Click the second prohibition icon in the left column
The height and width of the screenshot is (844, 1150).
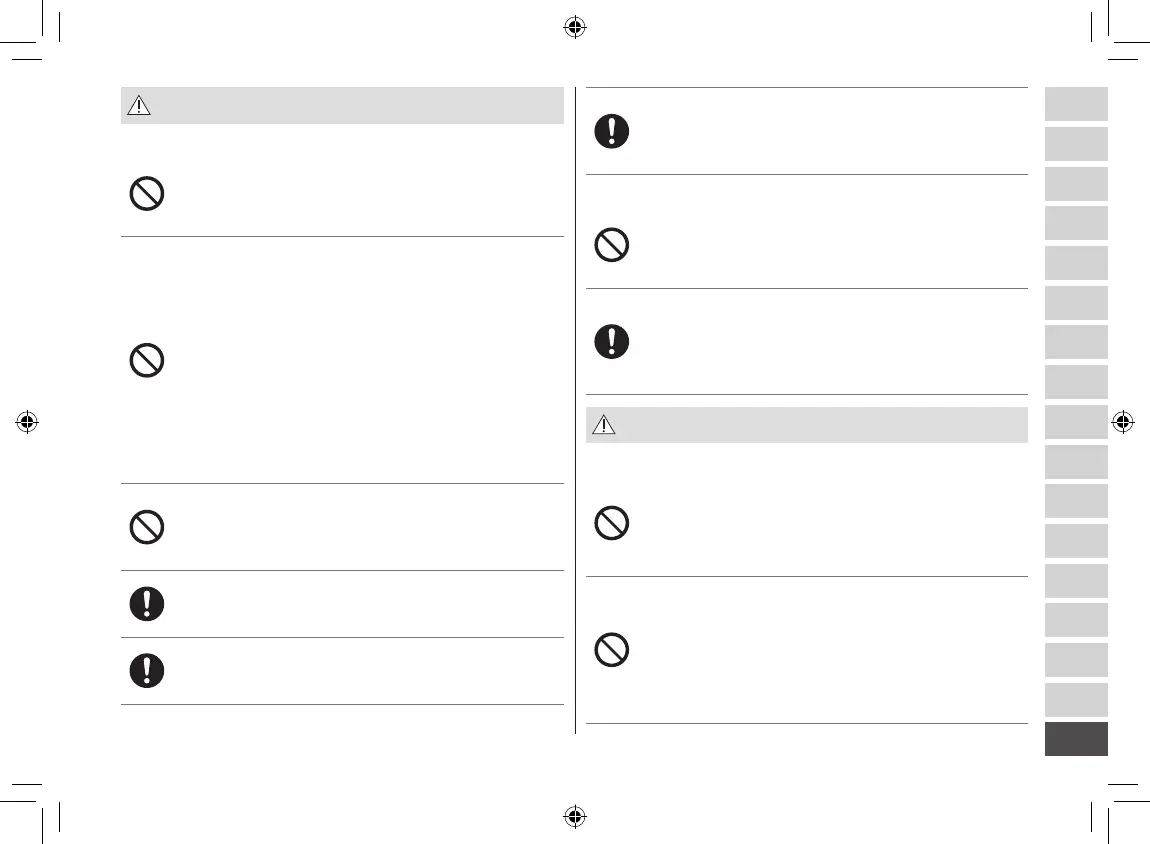pos(147,360)
